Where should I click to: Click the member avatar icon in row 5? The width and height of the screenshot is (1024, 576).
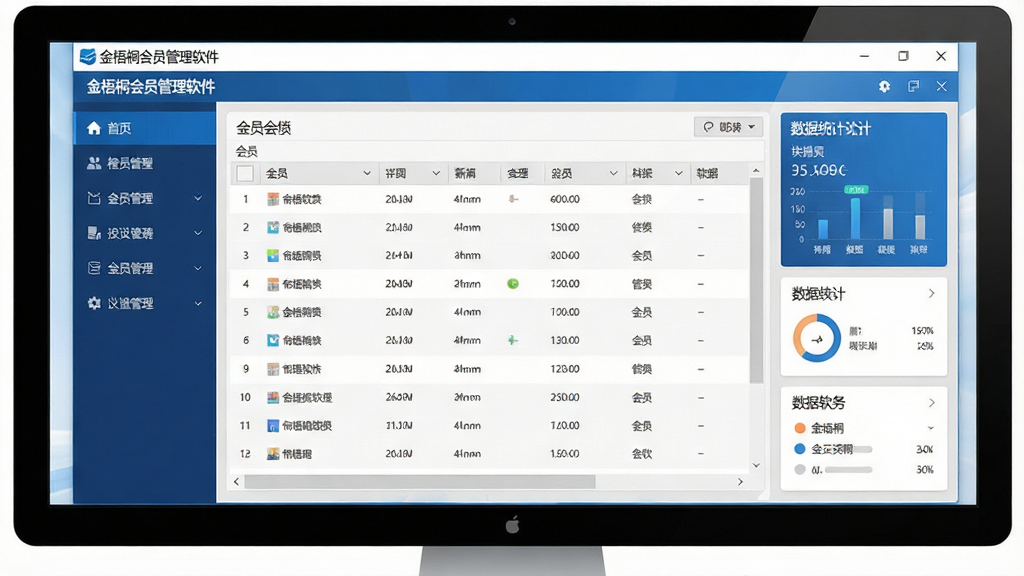pos(273,312)
